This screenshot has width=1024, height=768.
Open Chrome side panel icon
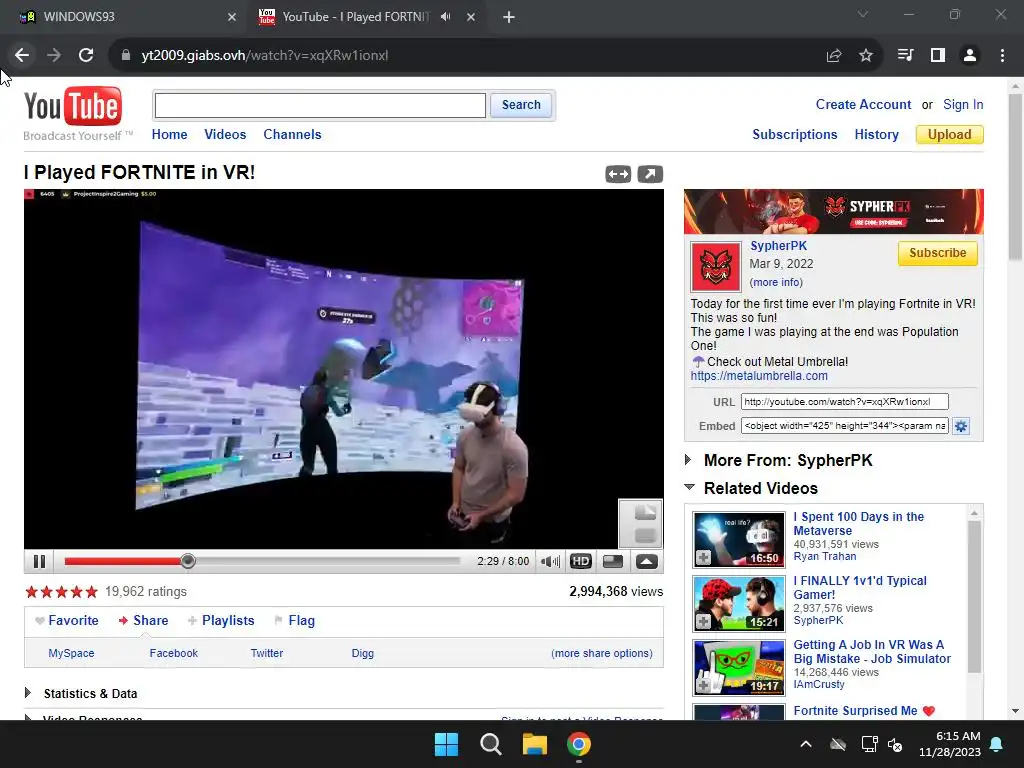pyautogui.click(x=938, y=56)
